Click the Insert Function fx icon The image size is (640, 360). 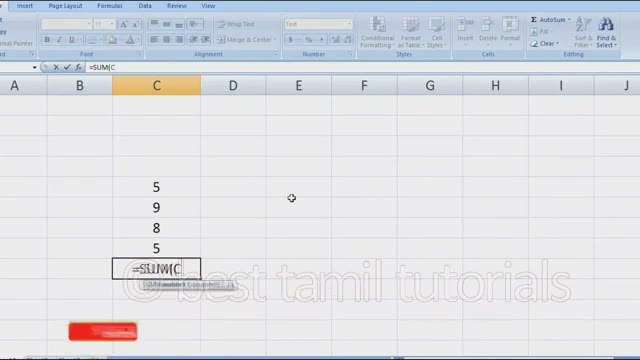pyautogui.click(x=78, y=67)
